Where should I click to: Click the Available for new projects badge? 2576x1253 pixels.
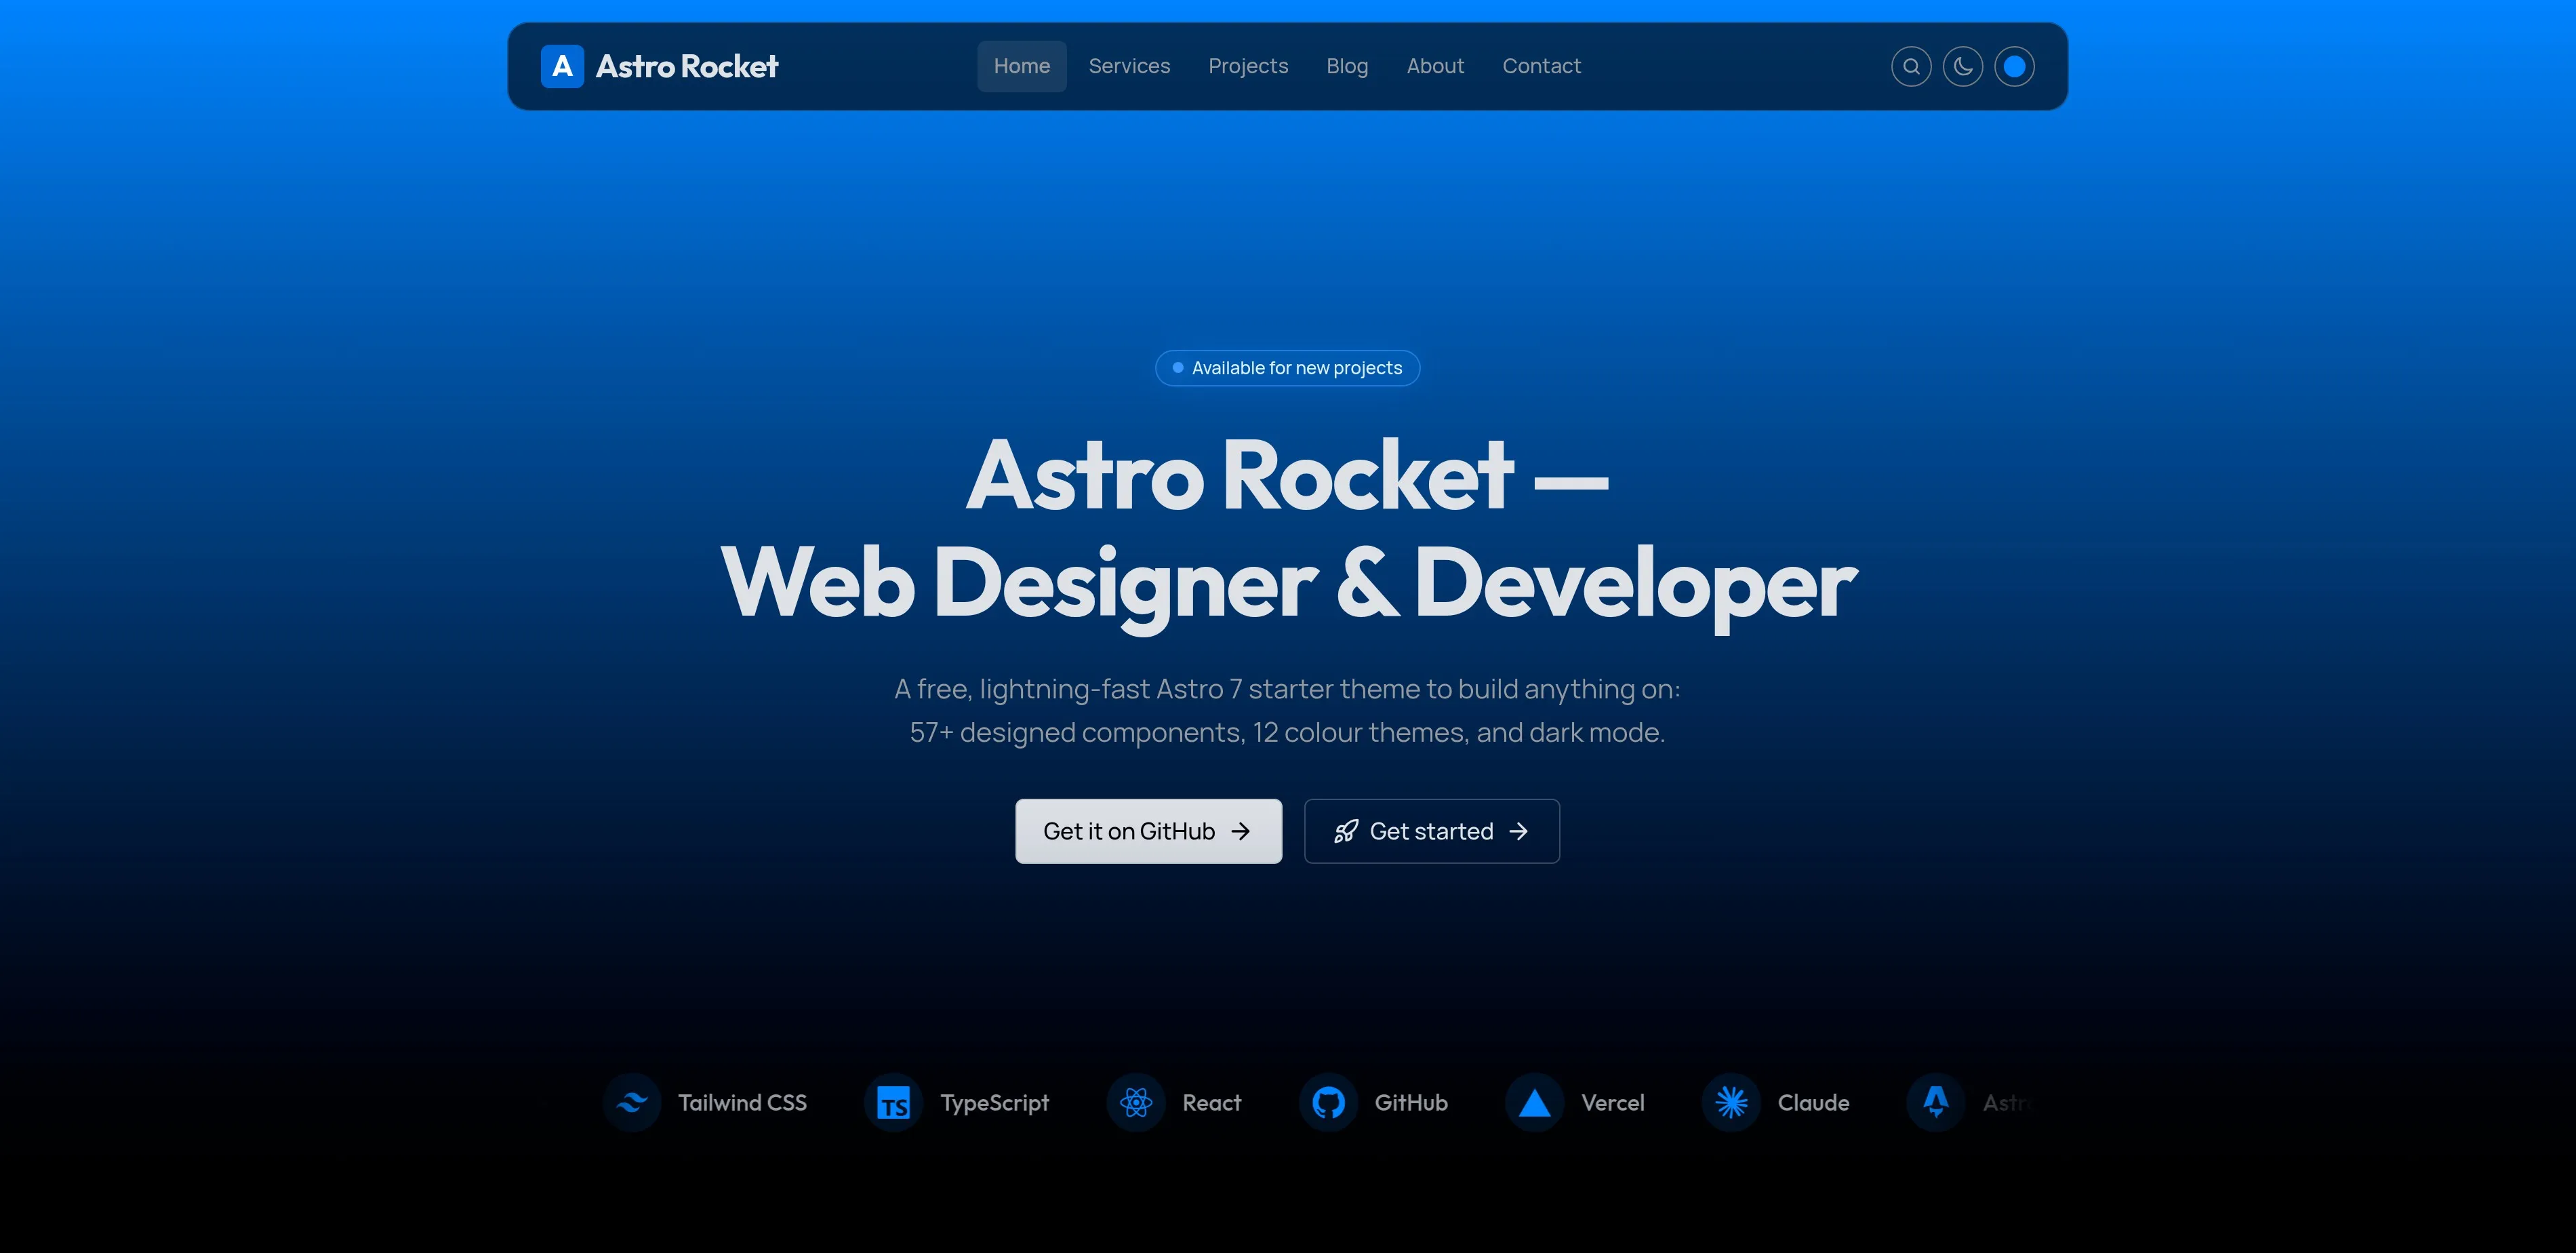(1287, 368)
